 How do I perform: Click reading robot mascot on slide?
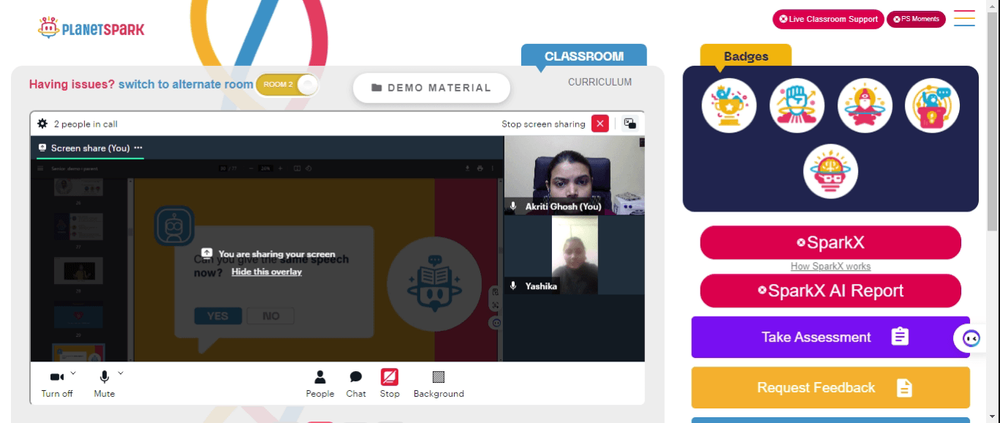point(434,283)
